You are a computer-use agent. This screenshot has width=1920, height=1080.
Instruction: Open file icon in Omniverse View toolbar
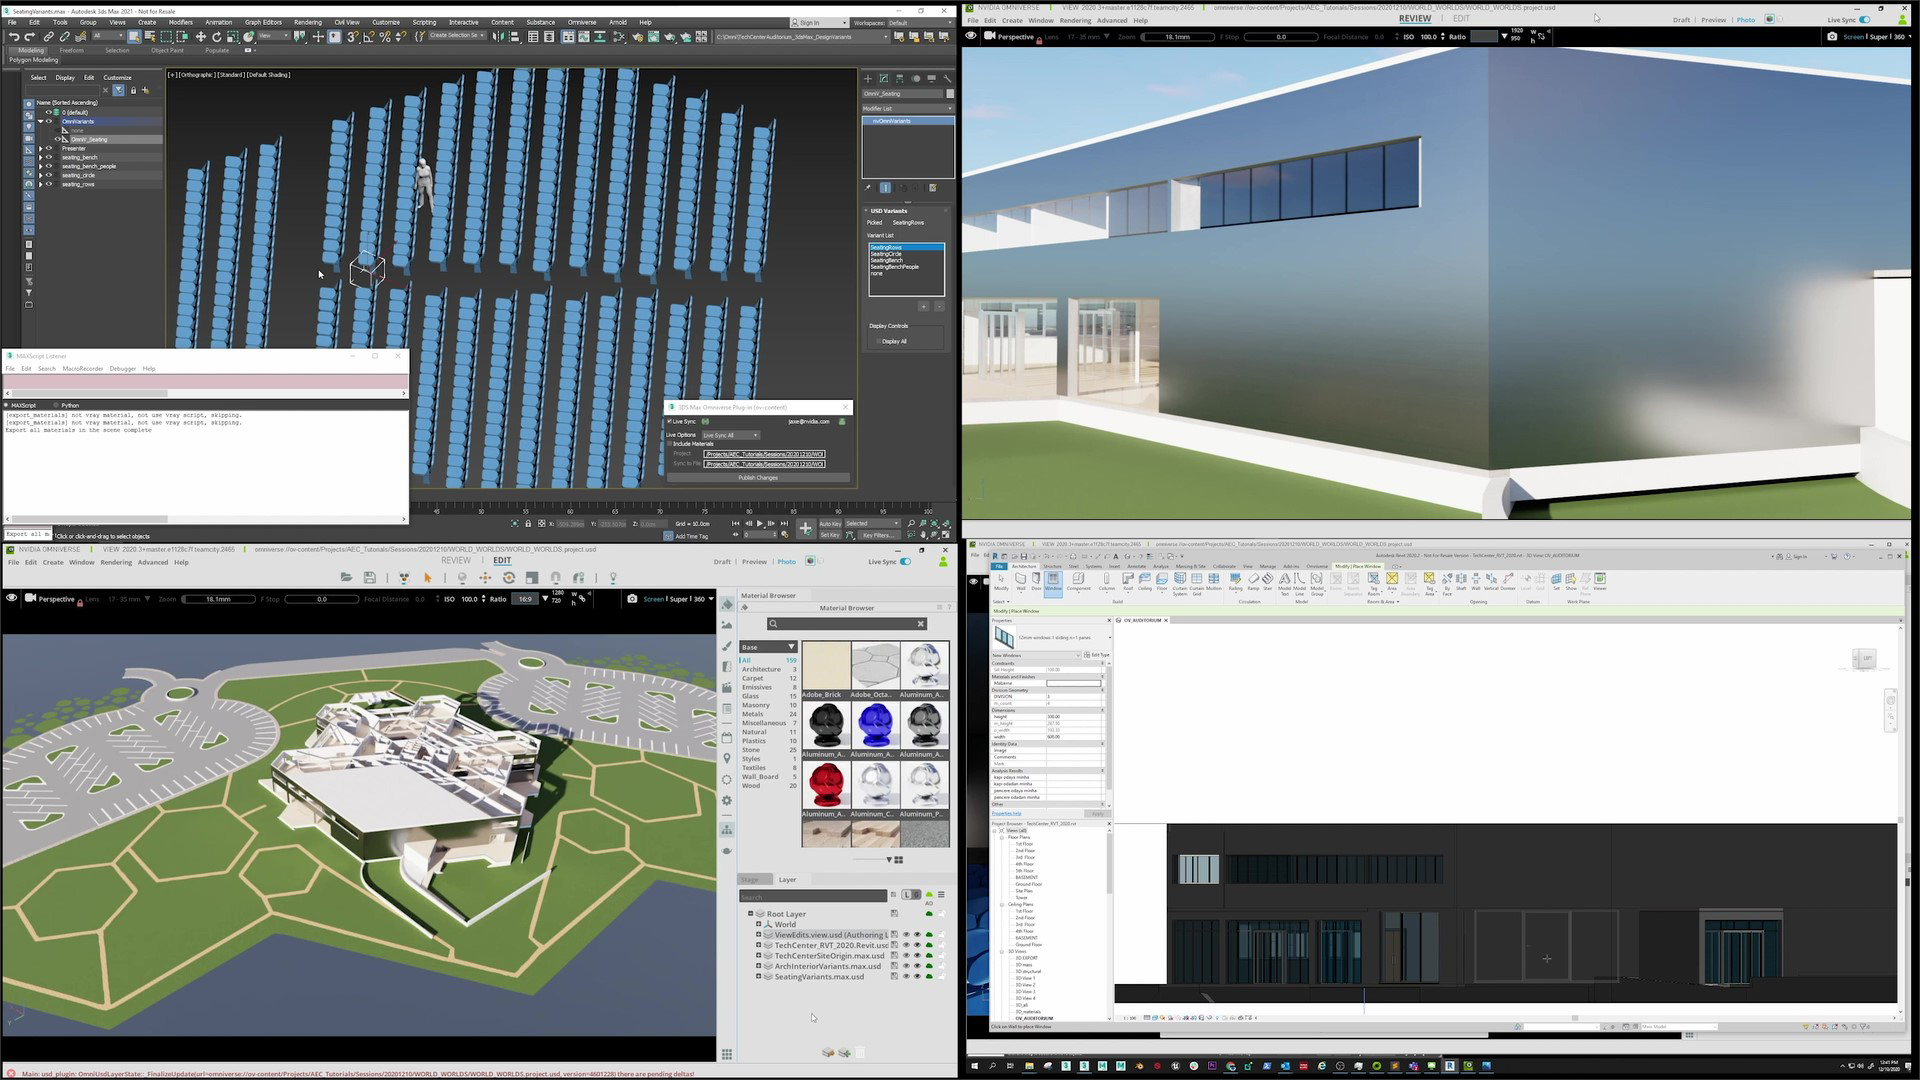tap(346, 577)
